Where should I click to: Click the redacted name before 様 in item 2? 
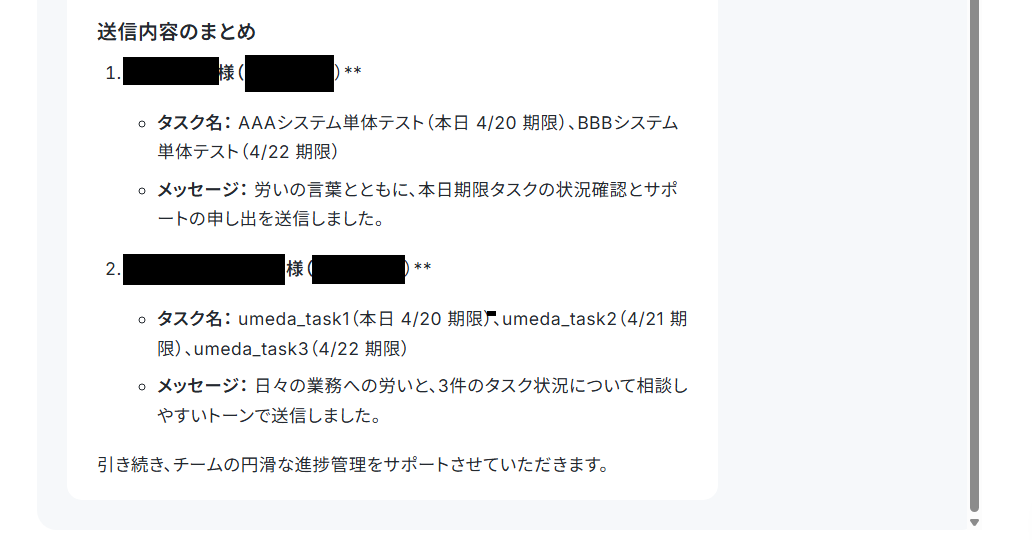pos(204,269)
